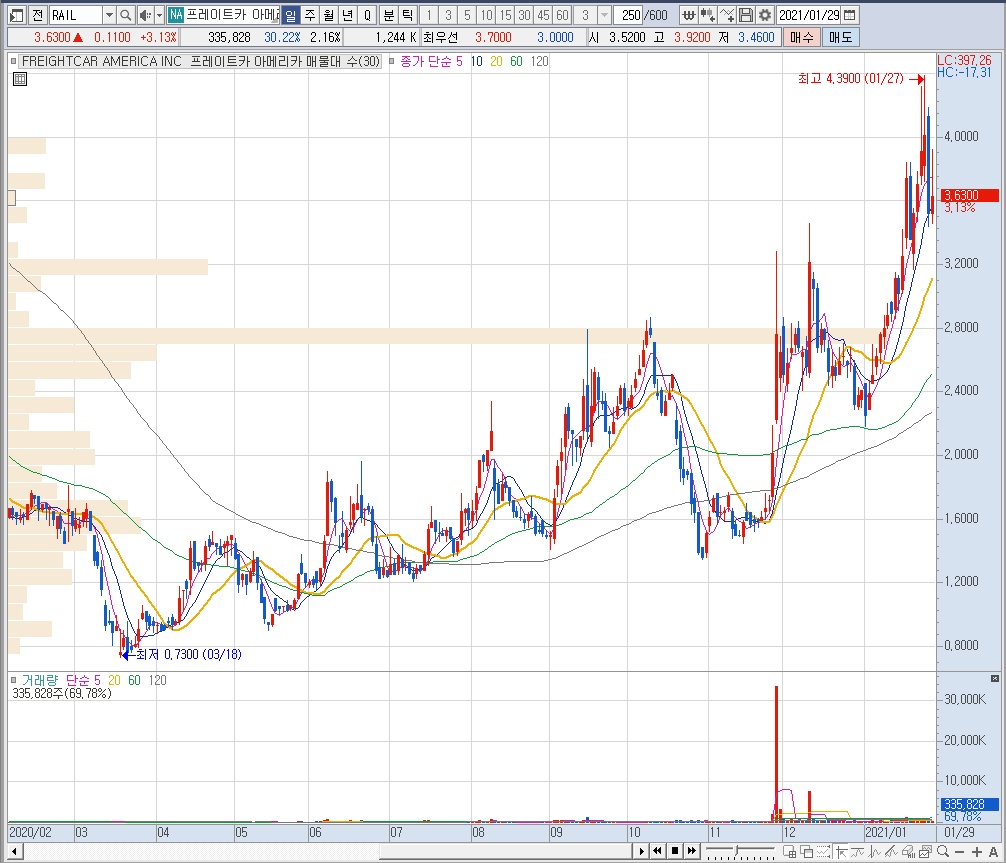The image size is (1006, 863).
Task: Click the 전 (all) button beside ticker
Action: point(38,15)
